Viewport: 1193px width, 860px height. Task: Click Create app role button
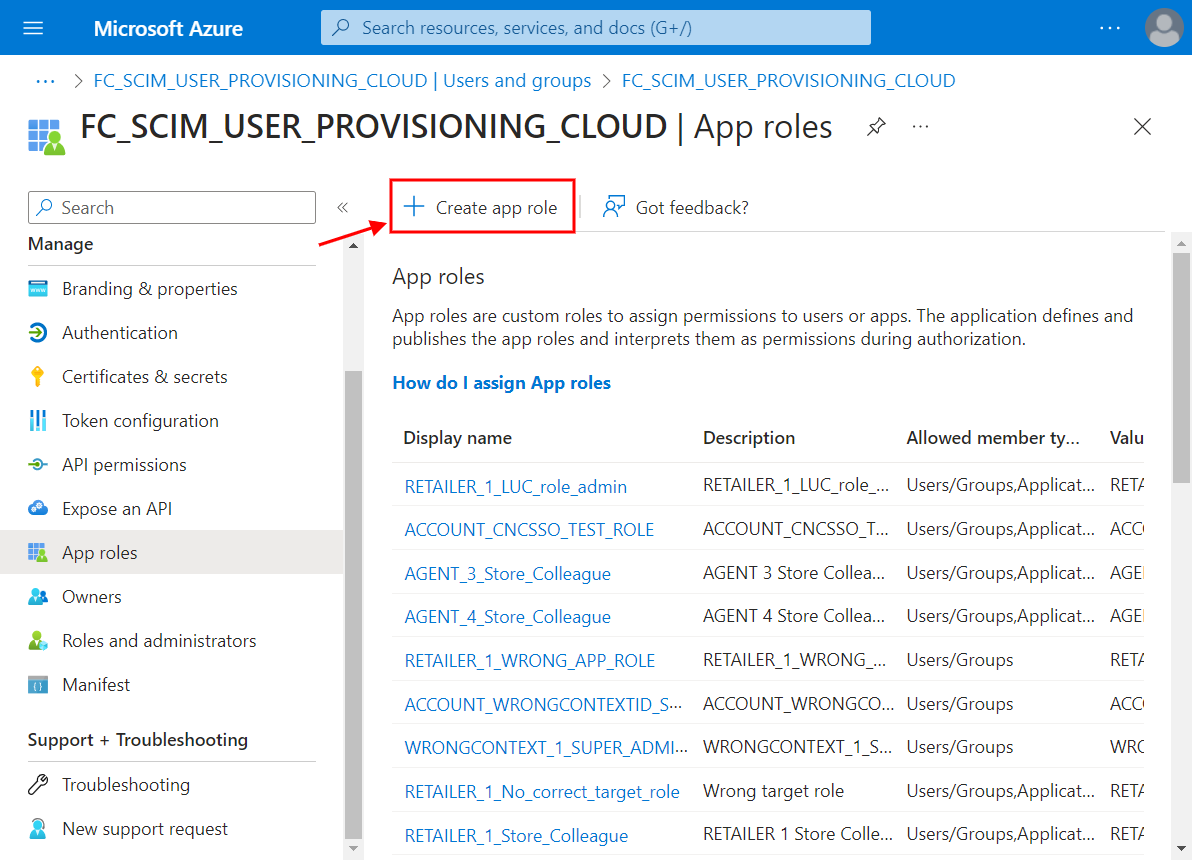[482, 207]
